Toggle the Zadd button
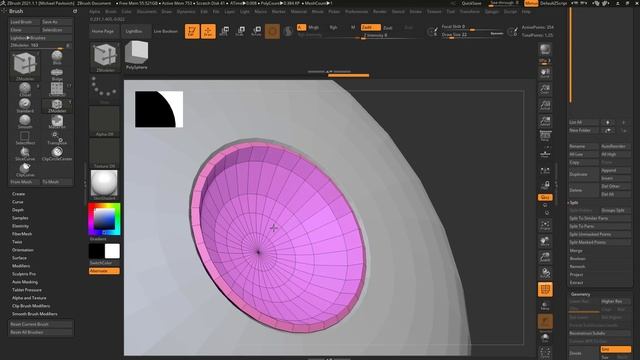 [x=371, y=27]
